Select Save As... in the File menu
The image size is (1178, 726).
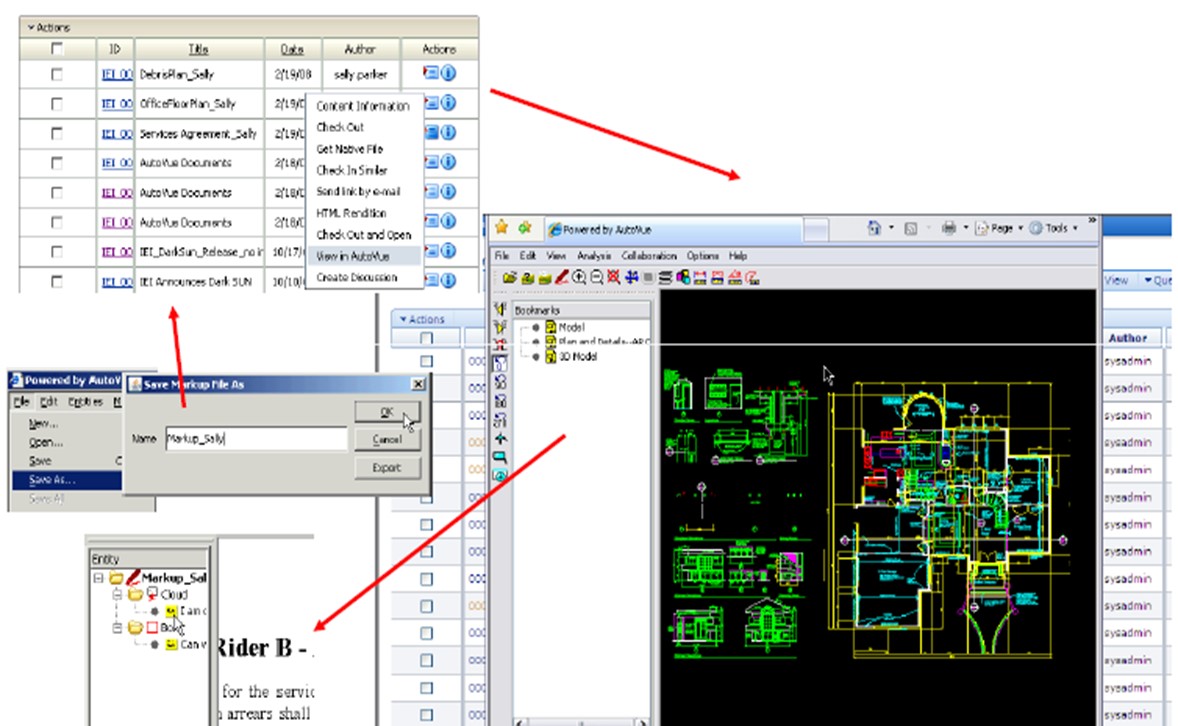click(67, 479)
